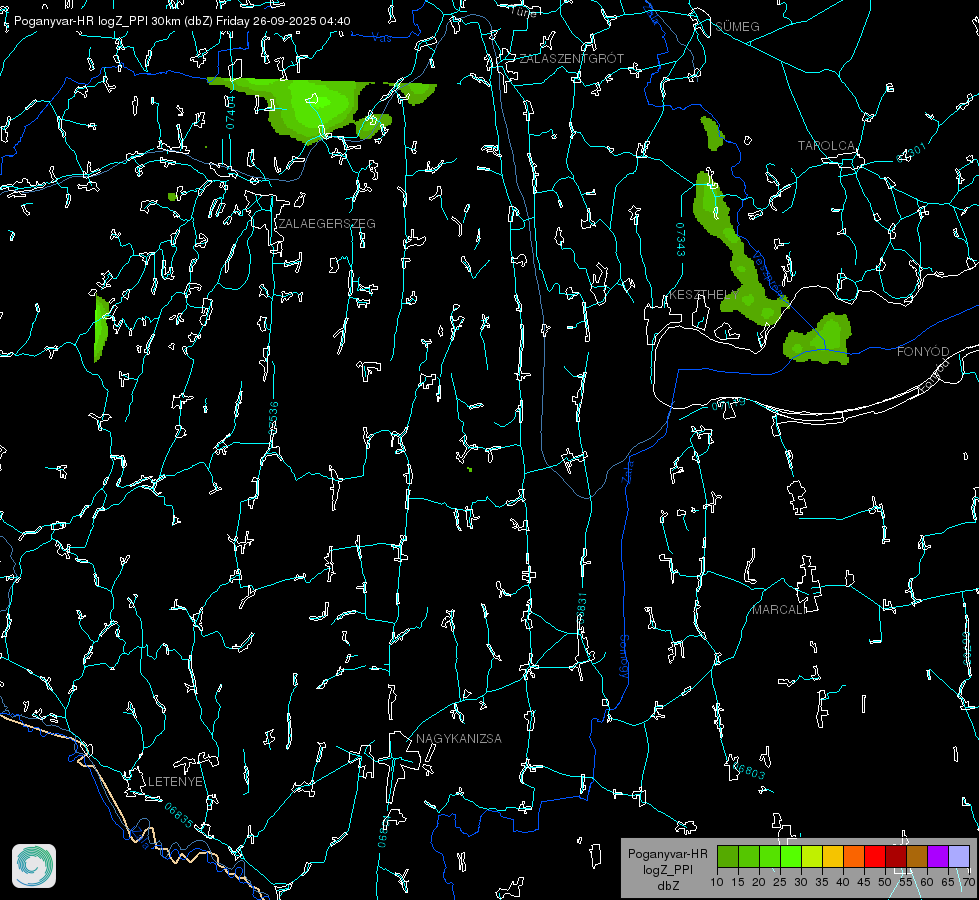Click the '10' tick value on legend scale
This screenshot has width=979, height=900.
coord(717,883)
